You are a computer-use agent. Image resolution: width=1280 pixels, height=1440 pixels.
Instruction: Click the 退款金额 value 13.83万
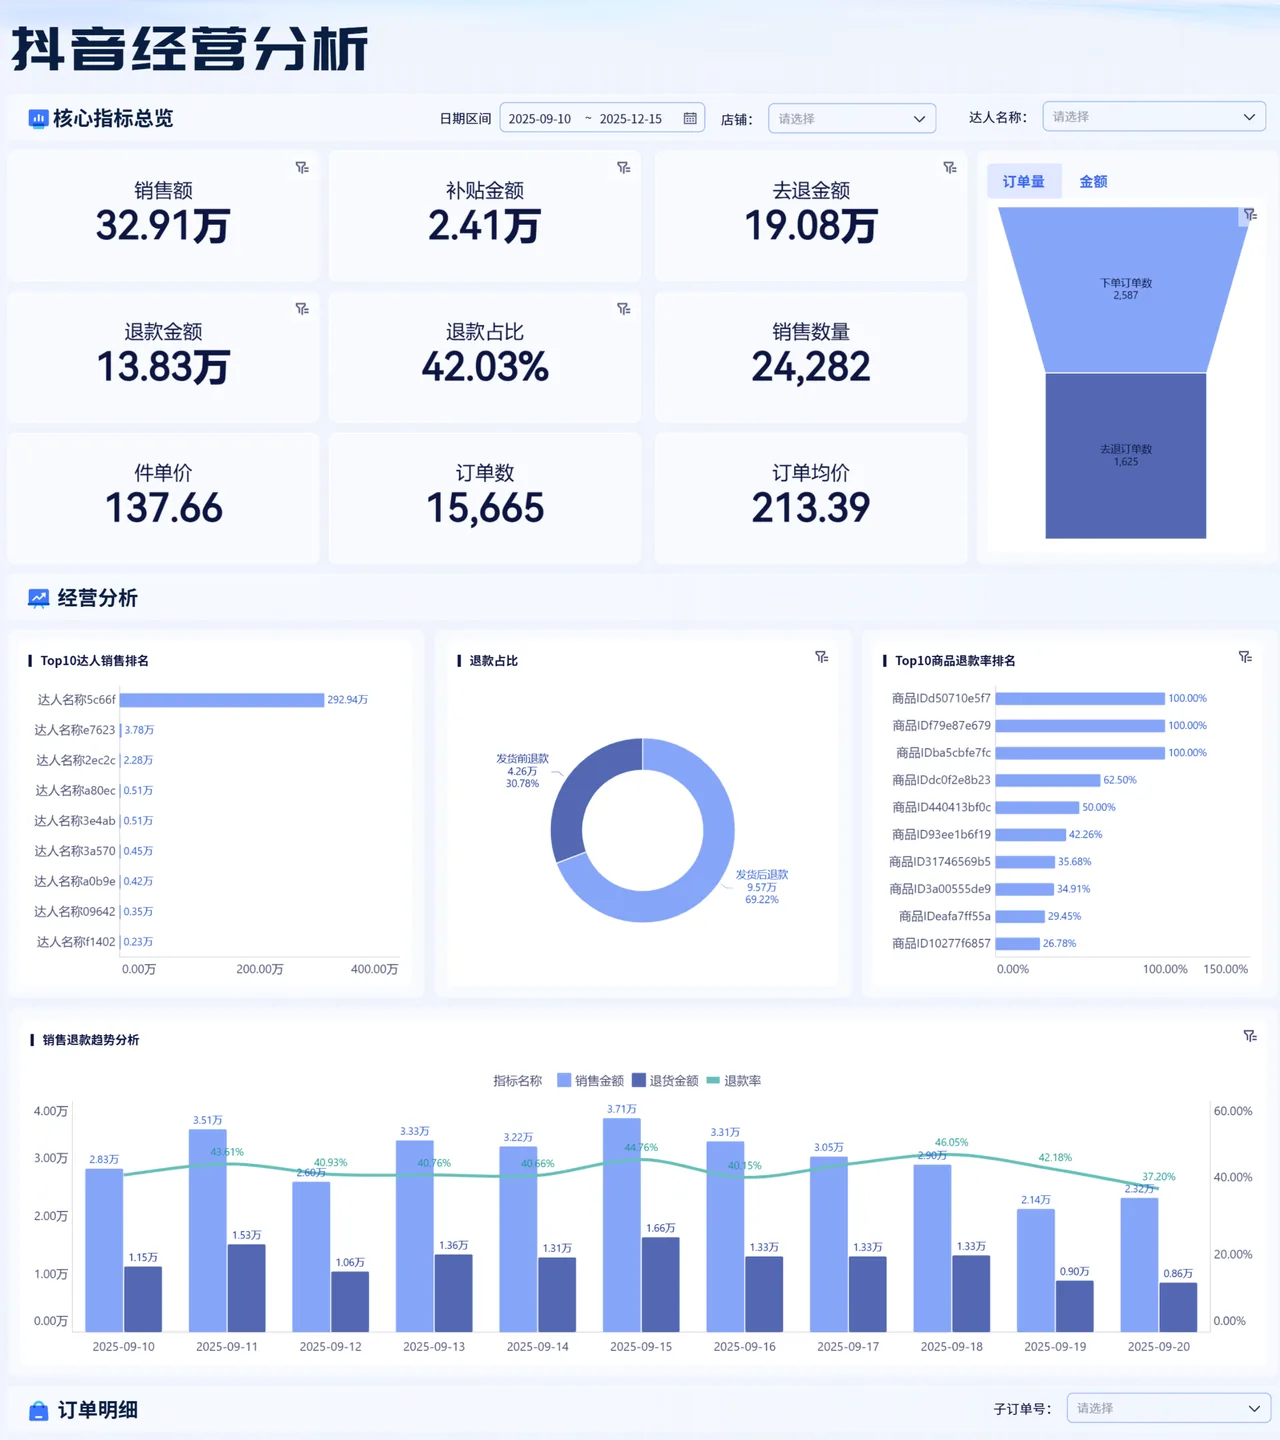(163, 367)
